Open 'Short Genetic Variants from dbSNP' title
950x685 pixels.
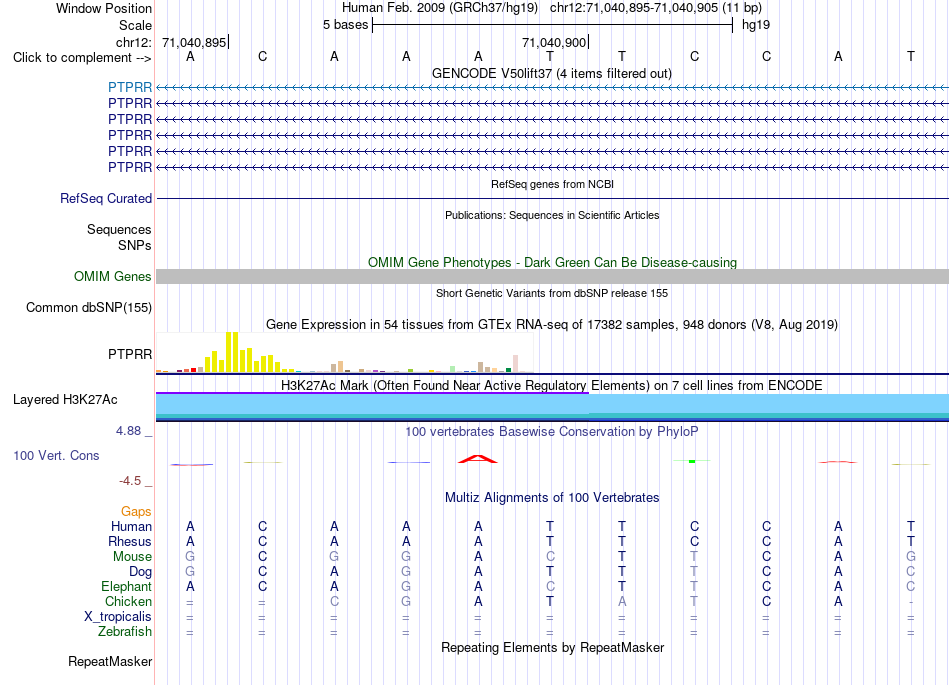tap(552, 293)
